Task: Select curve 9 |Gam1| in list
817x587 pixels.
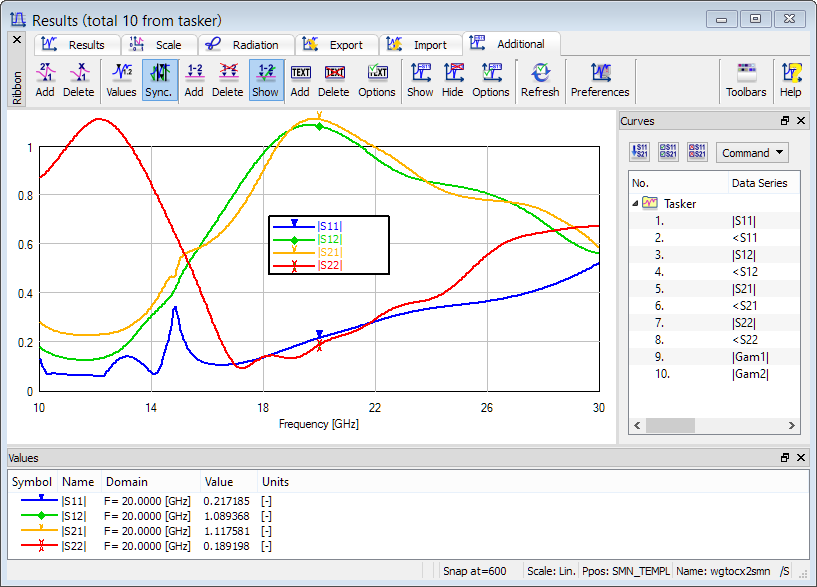Action: tap(714, 357)
